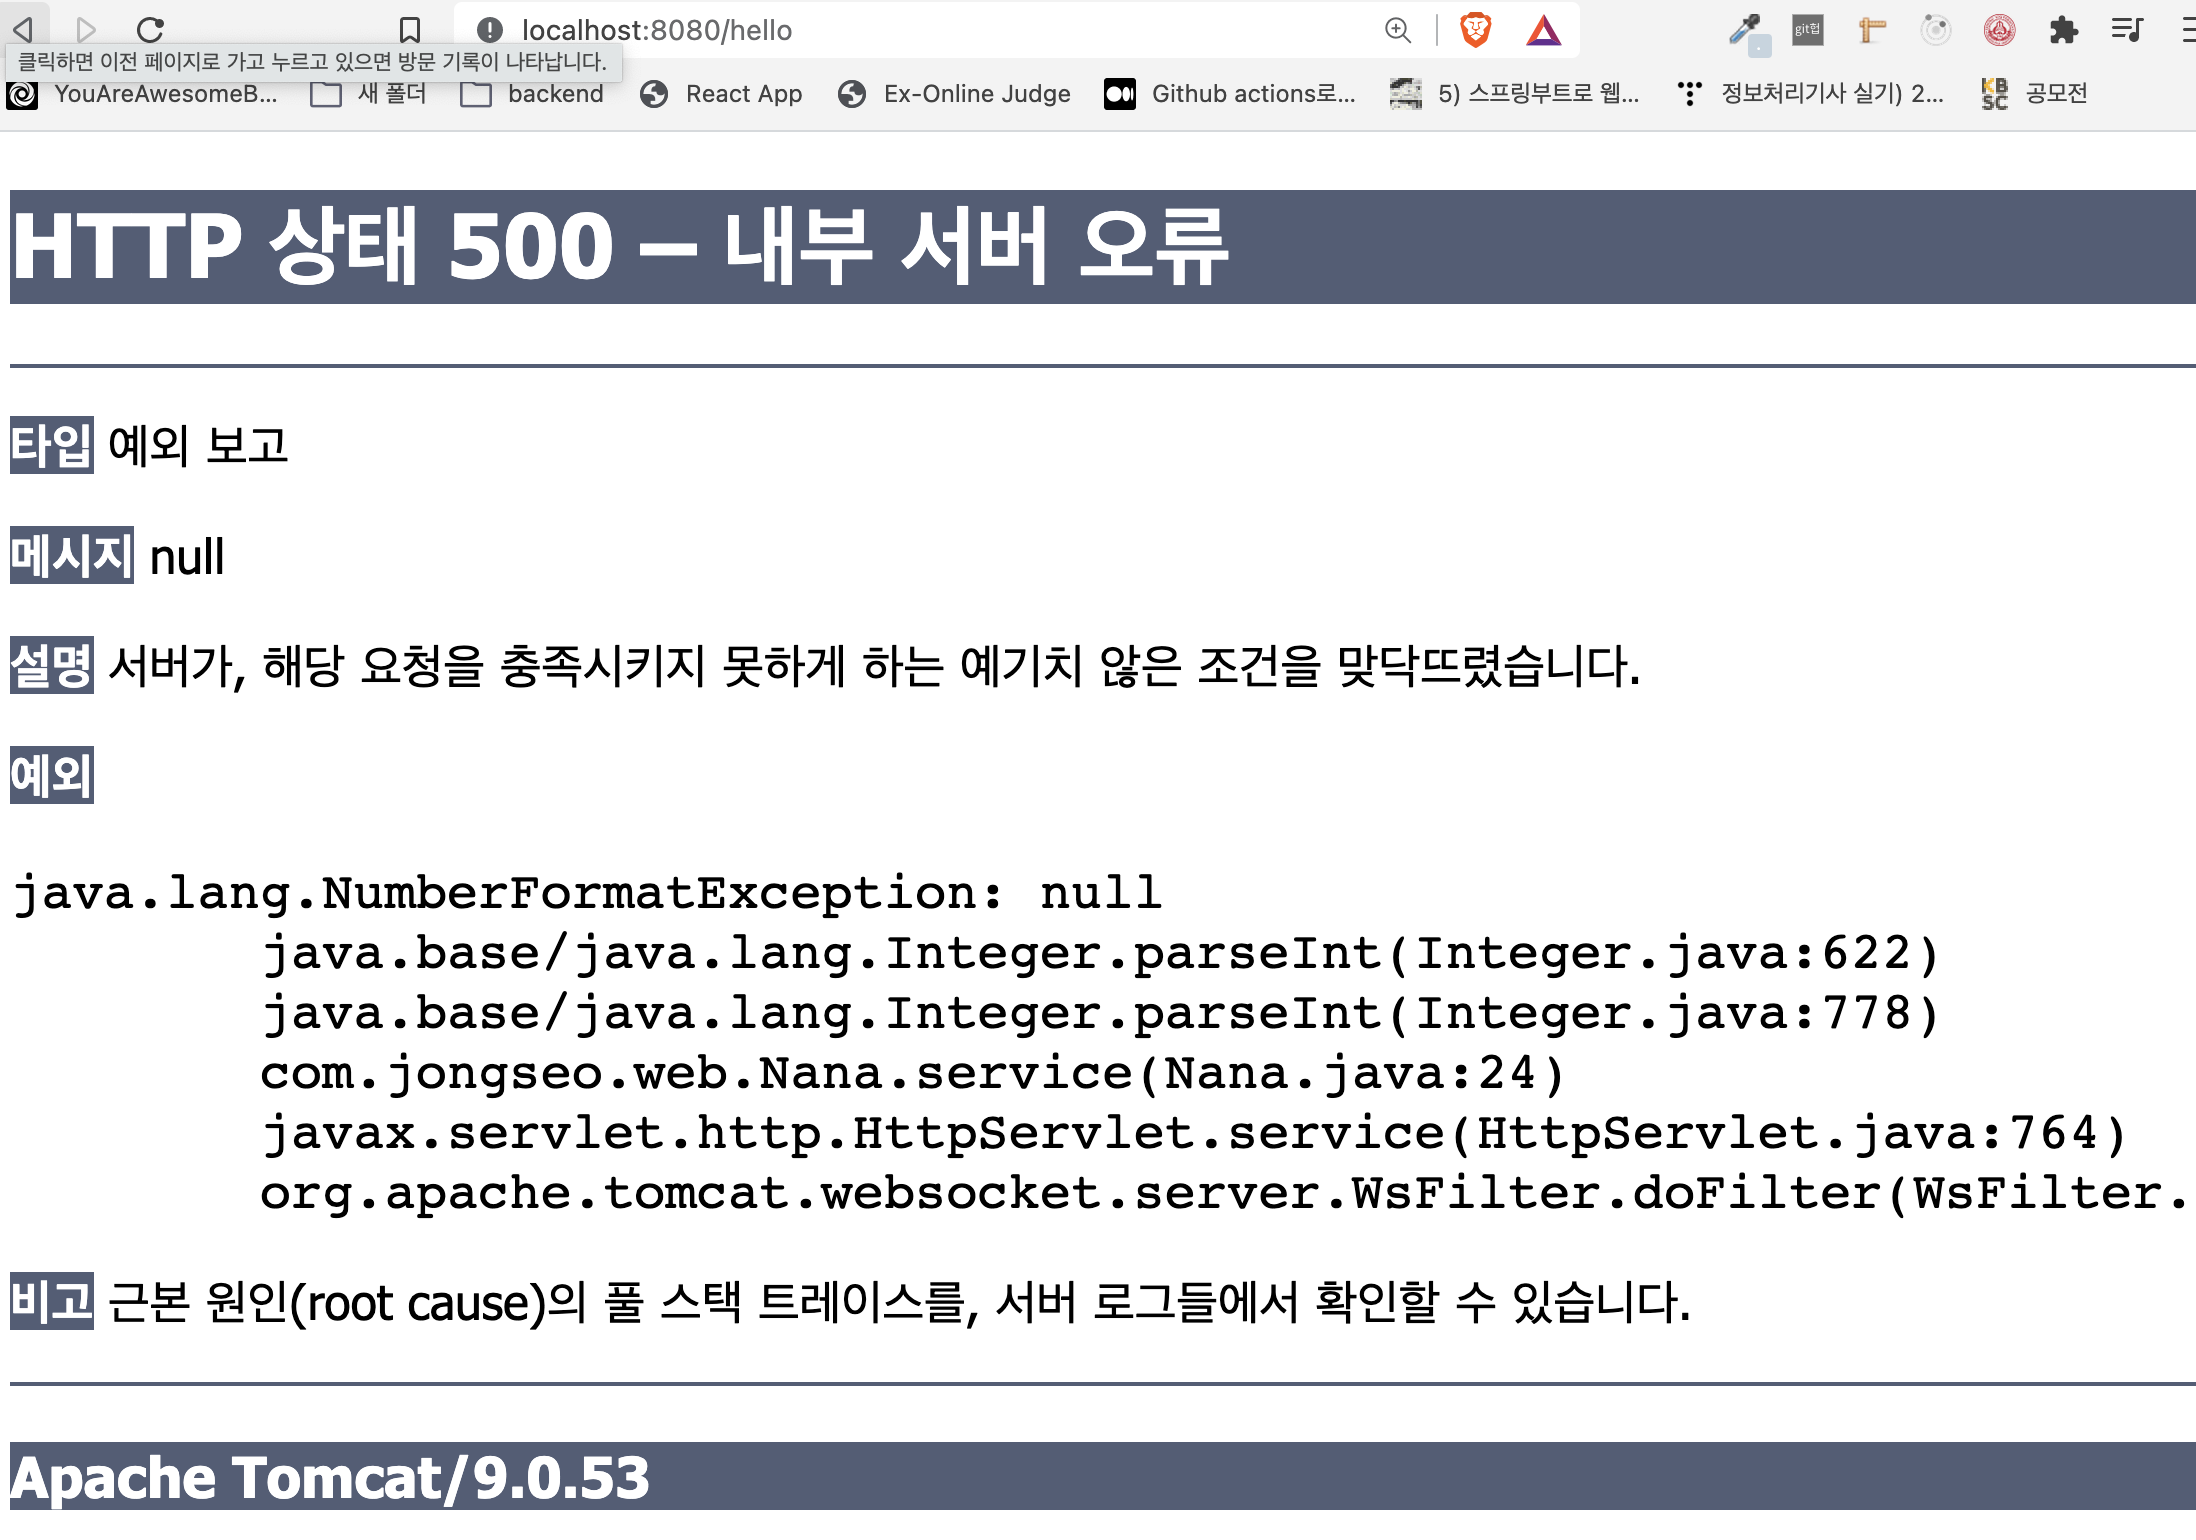Open Brave Rewards triangle icon
Viewport: 2196px width, 1540px height.
1543,30
